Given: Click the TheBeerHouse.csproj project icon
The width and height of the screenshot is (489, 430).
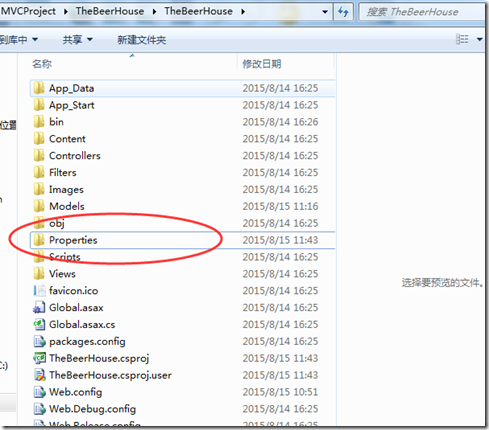Looking at the screenshot, I should (39, 358).
